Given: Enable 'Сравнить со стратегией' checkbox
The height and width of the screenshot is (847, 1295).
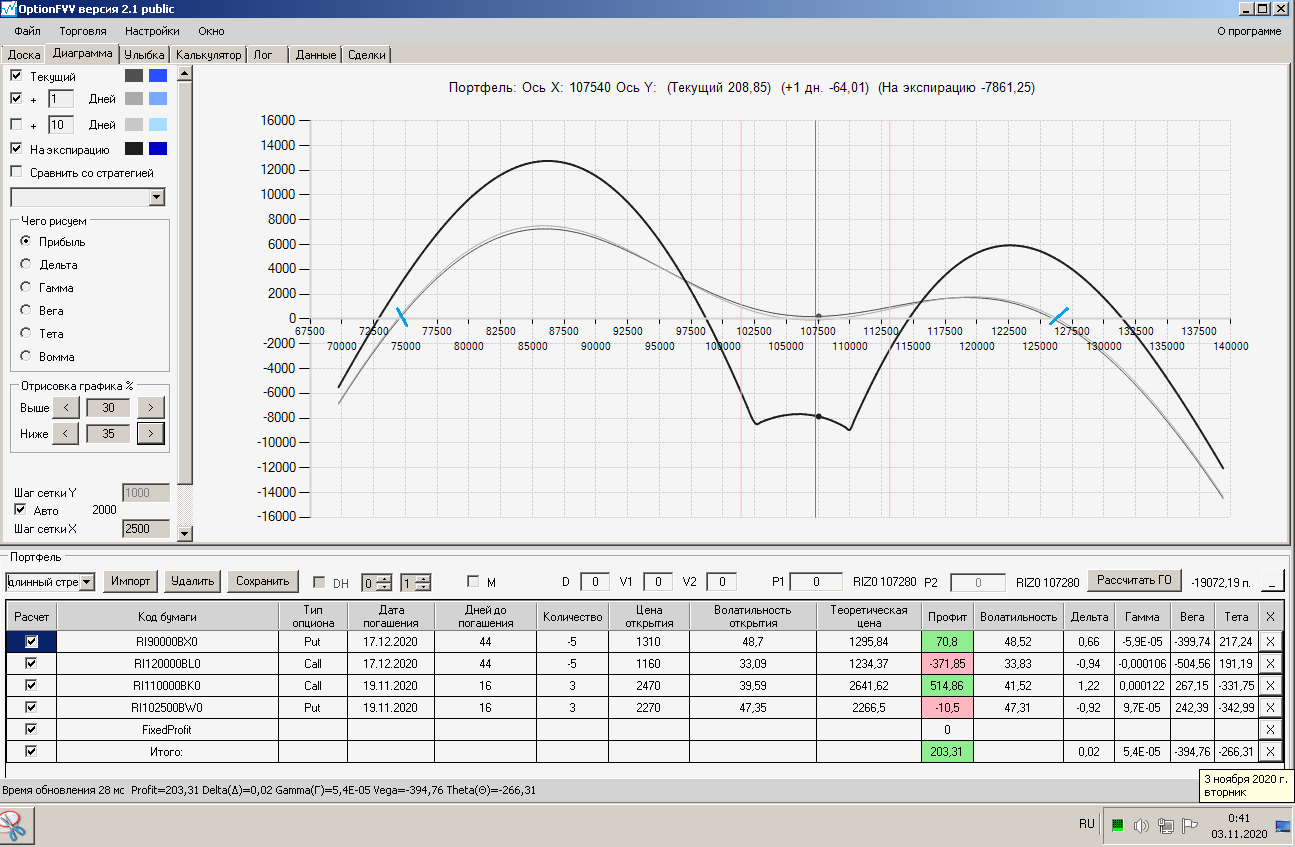Looking at the screenshot, I should pos(16,173).
